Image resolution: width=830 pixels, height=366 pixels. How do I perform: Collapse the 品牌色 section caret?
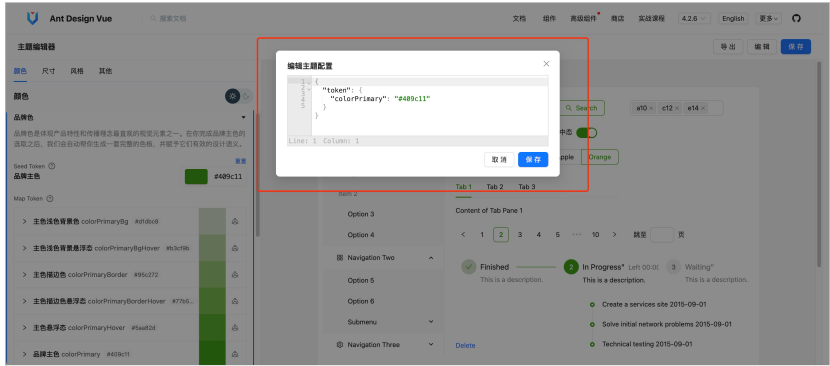click(x=243, y=117)
